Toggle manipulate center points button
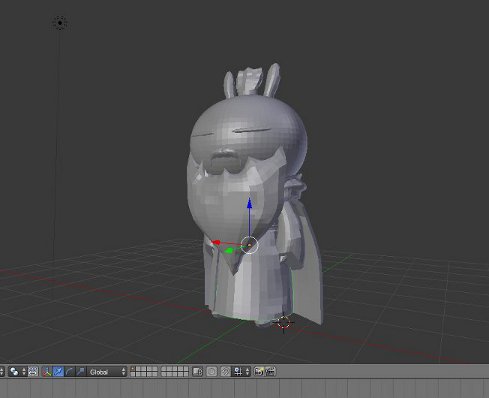 [33, 371]
